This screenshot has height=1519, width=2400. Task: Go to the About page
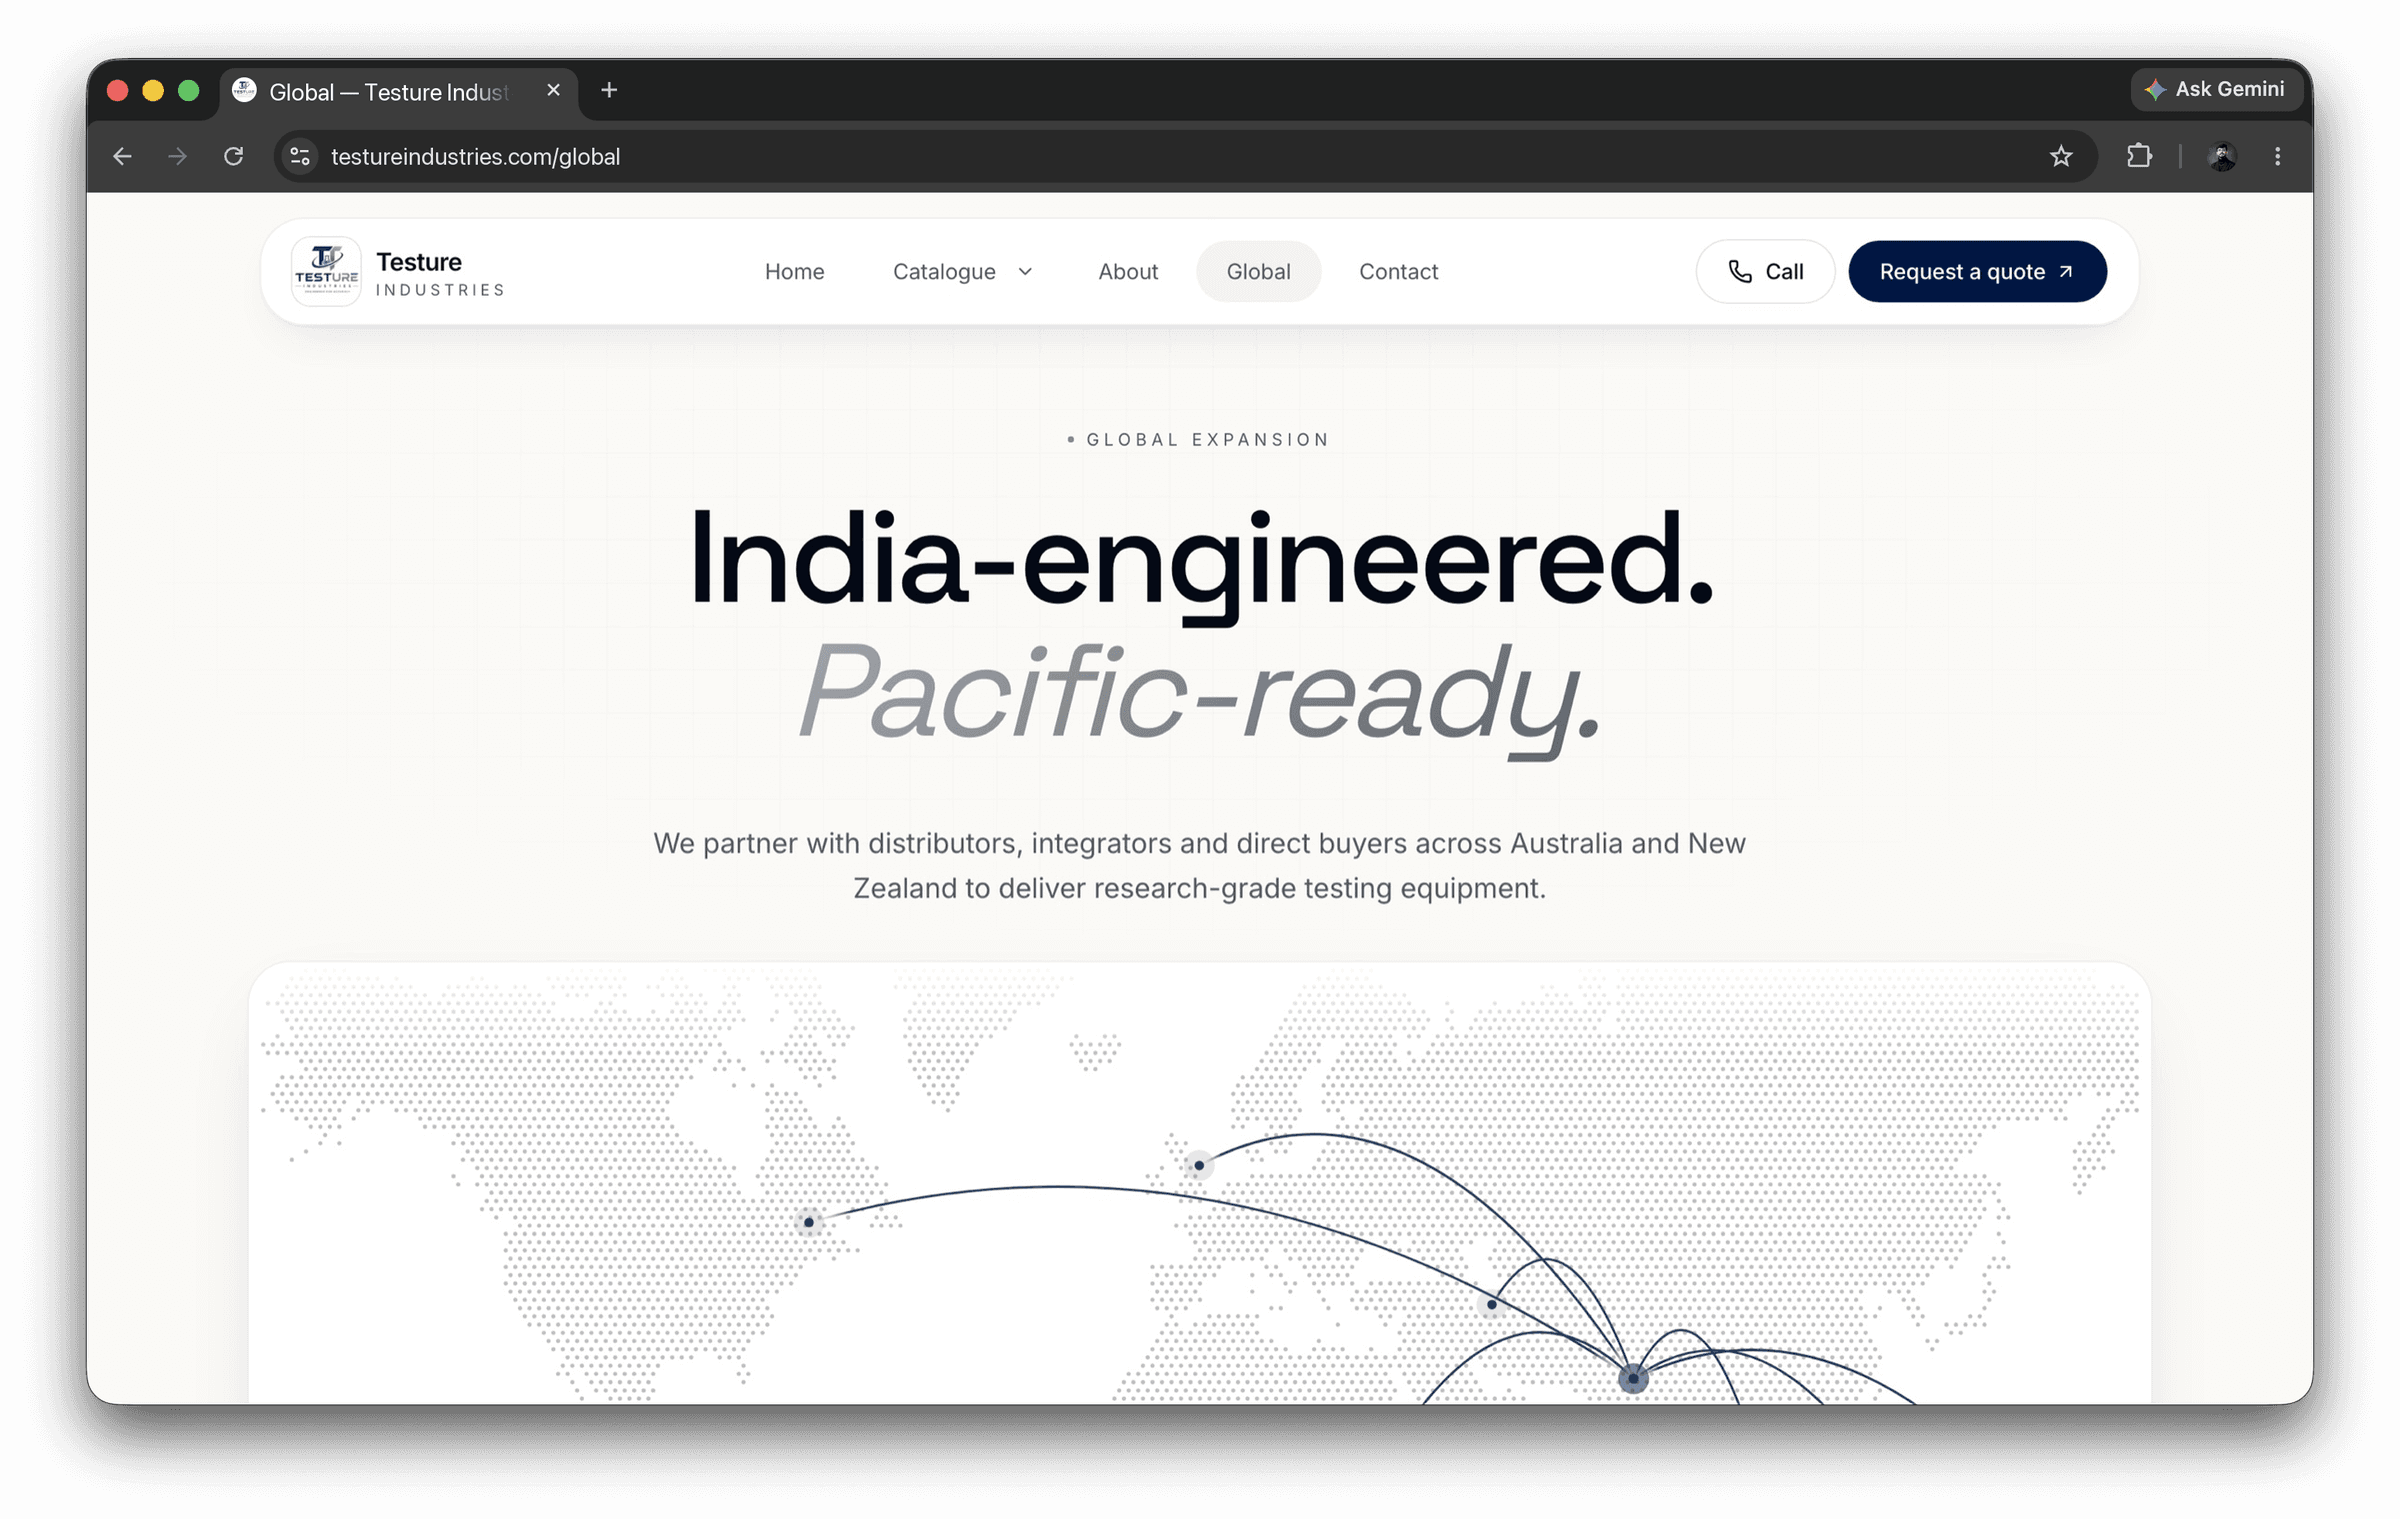coord(1127,271)
